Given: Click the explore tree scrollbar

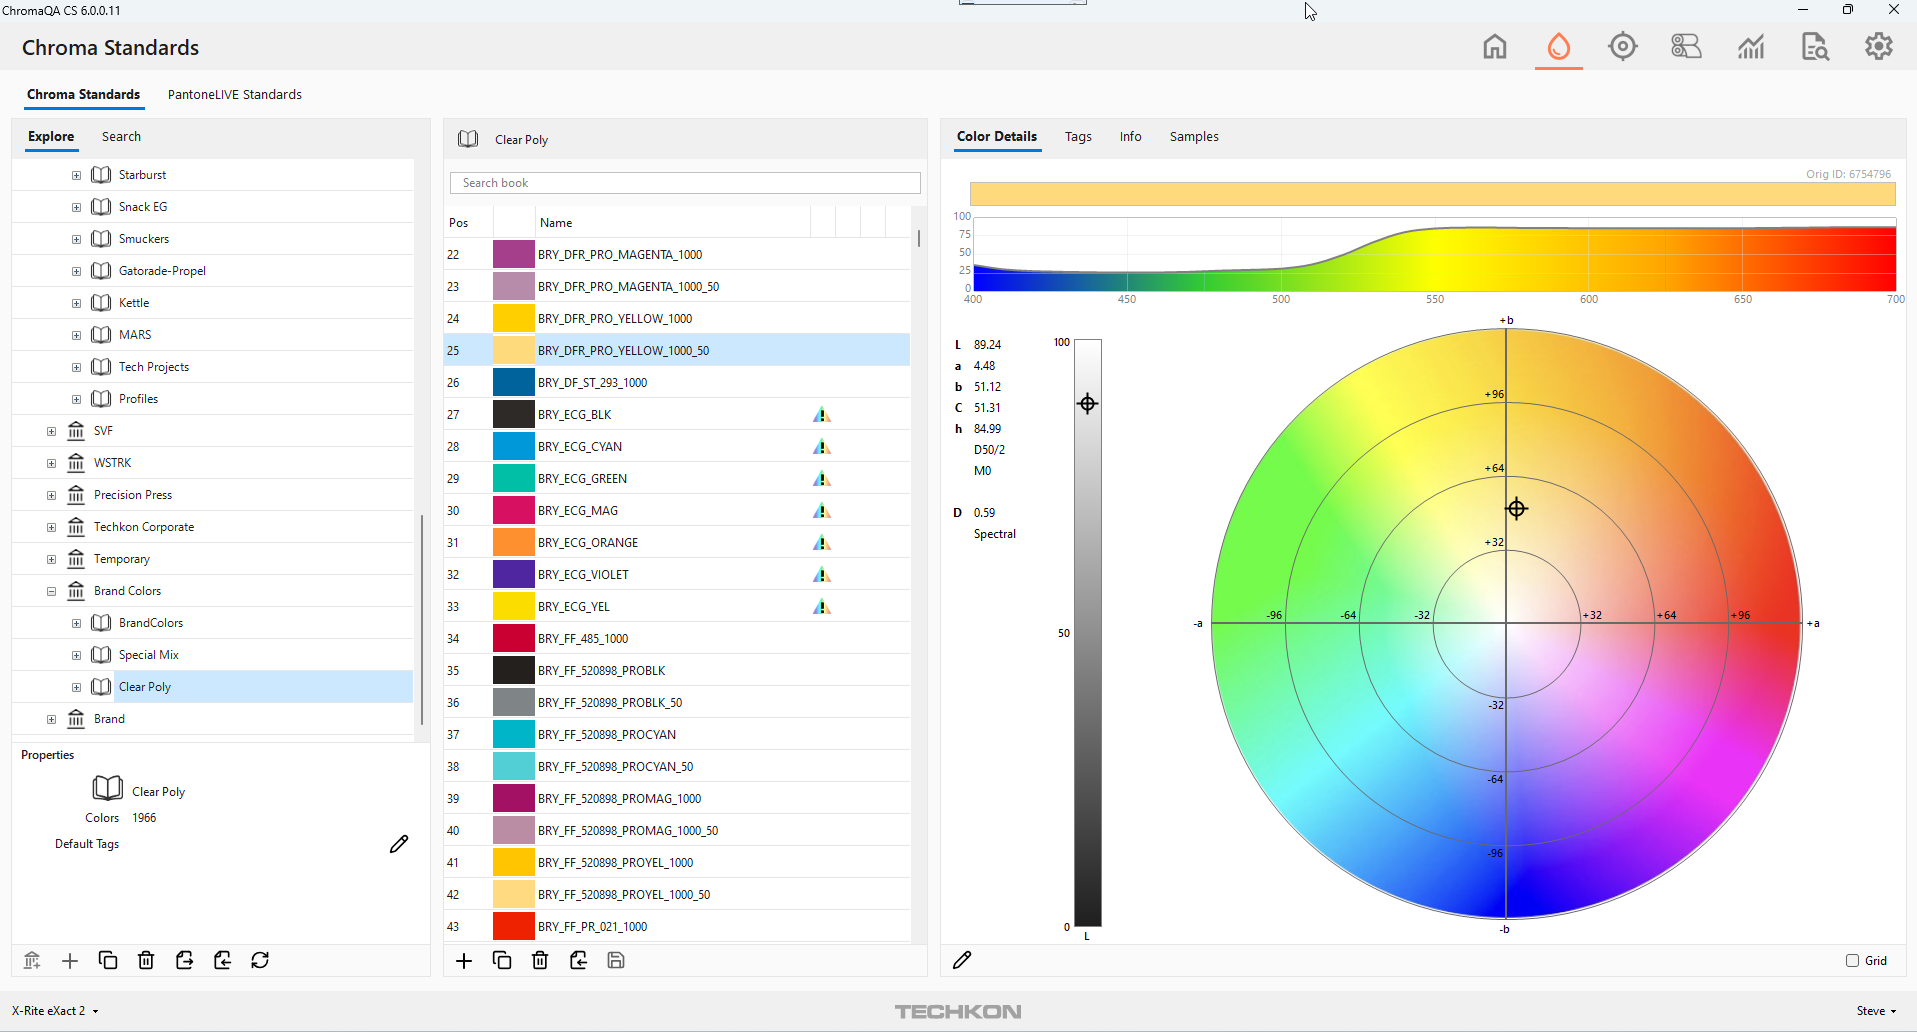Looking at the screenshot, I should point(422,620).
